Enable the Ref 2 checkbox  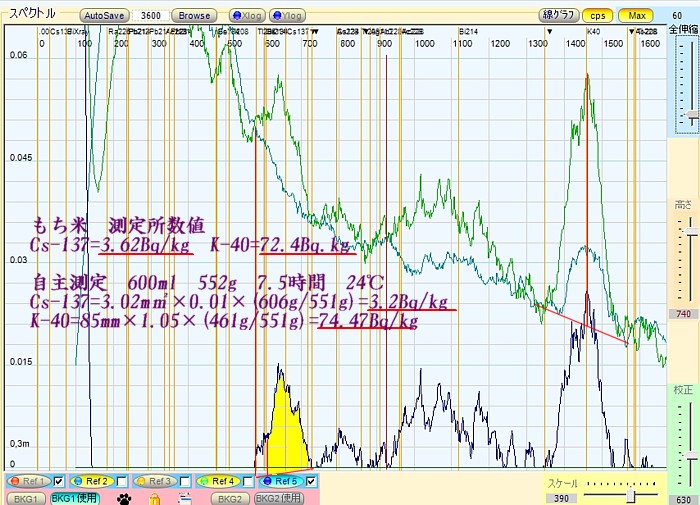tap(121, 482)
